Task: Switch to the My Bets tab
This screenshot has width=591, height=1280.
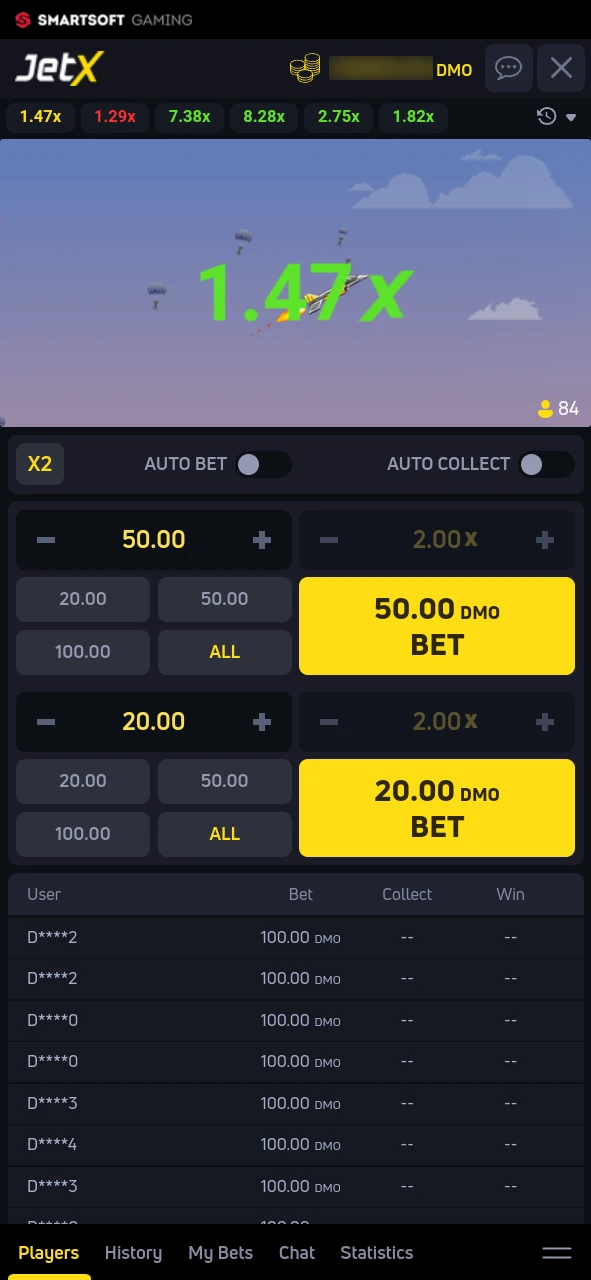Action: click(x=220, y=1252)
